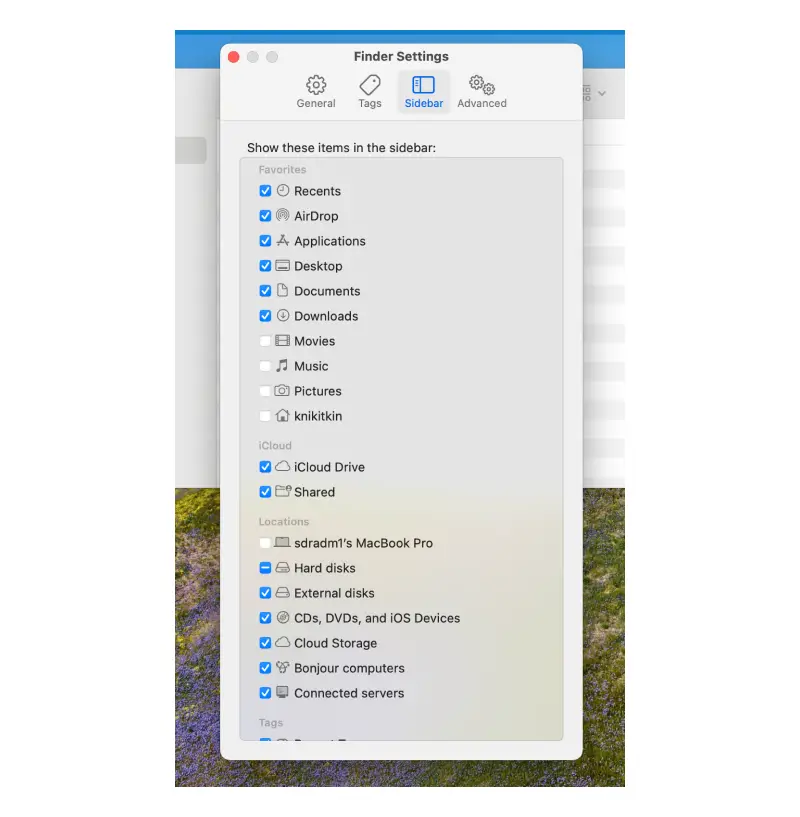Click the Bonjour computers network icon
This screenshot has width=800, height=817.
(284, 668)
